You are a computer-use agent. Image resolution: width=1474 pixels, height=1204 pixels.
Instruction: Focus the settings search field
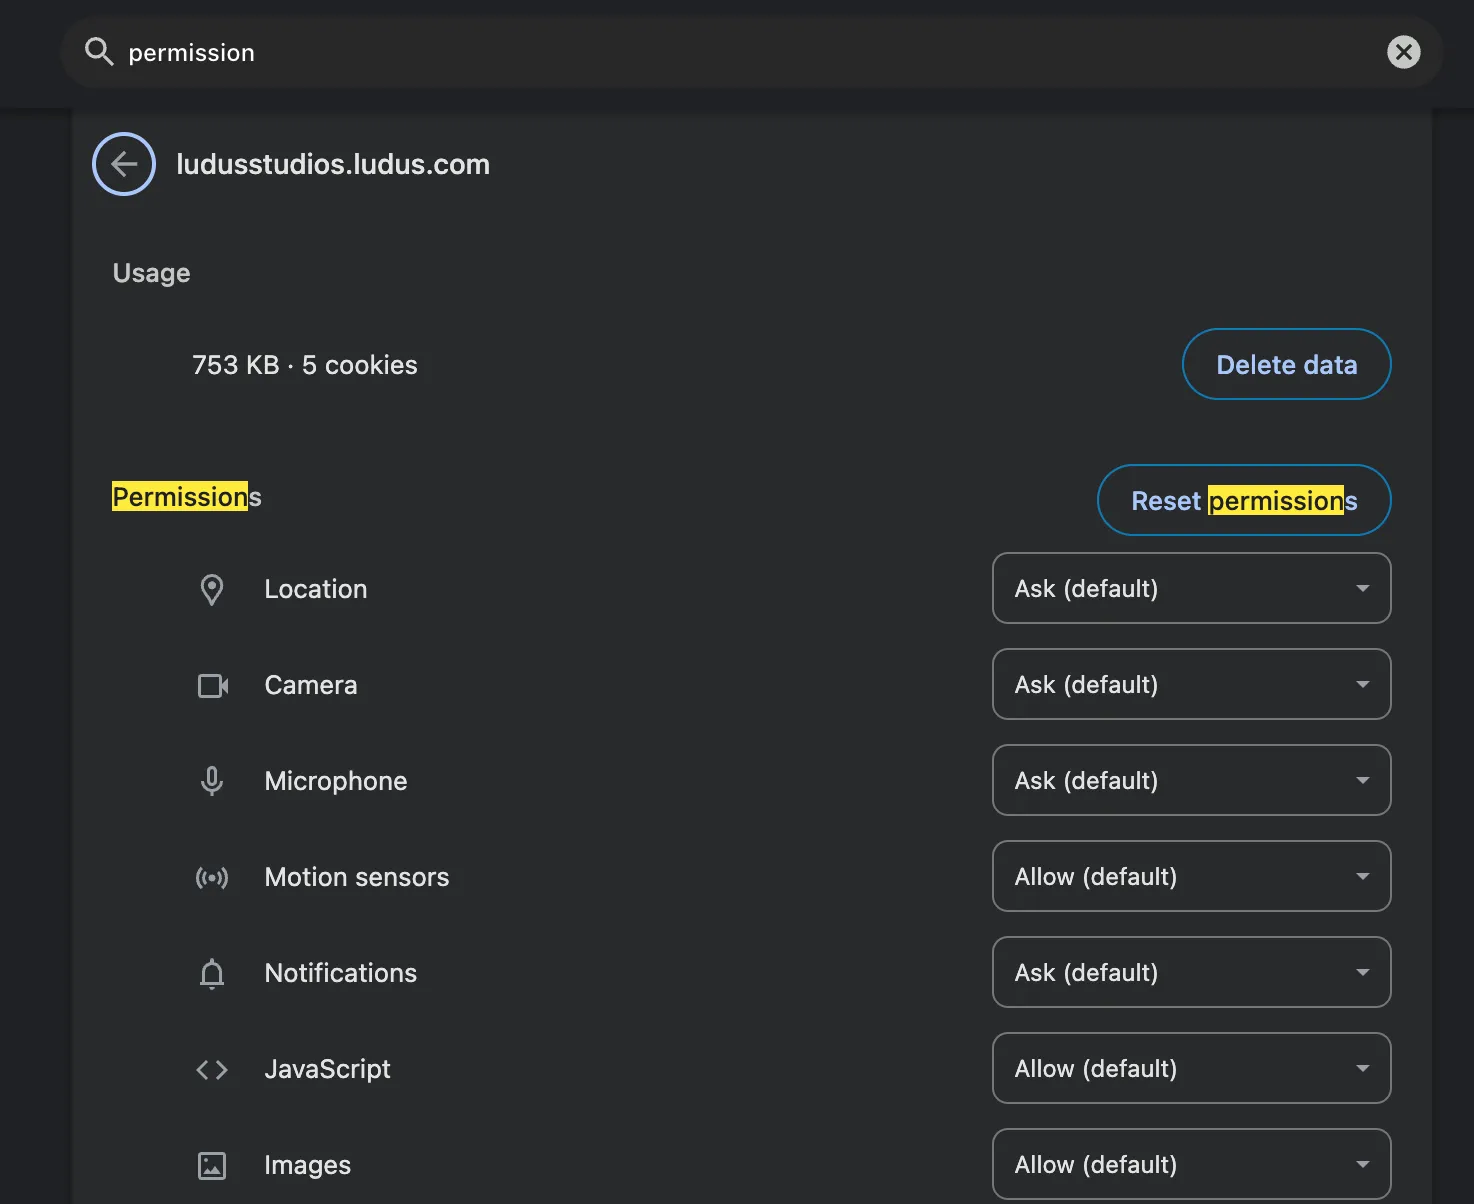click(x=750, y=52)
